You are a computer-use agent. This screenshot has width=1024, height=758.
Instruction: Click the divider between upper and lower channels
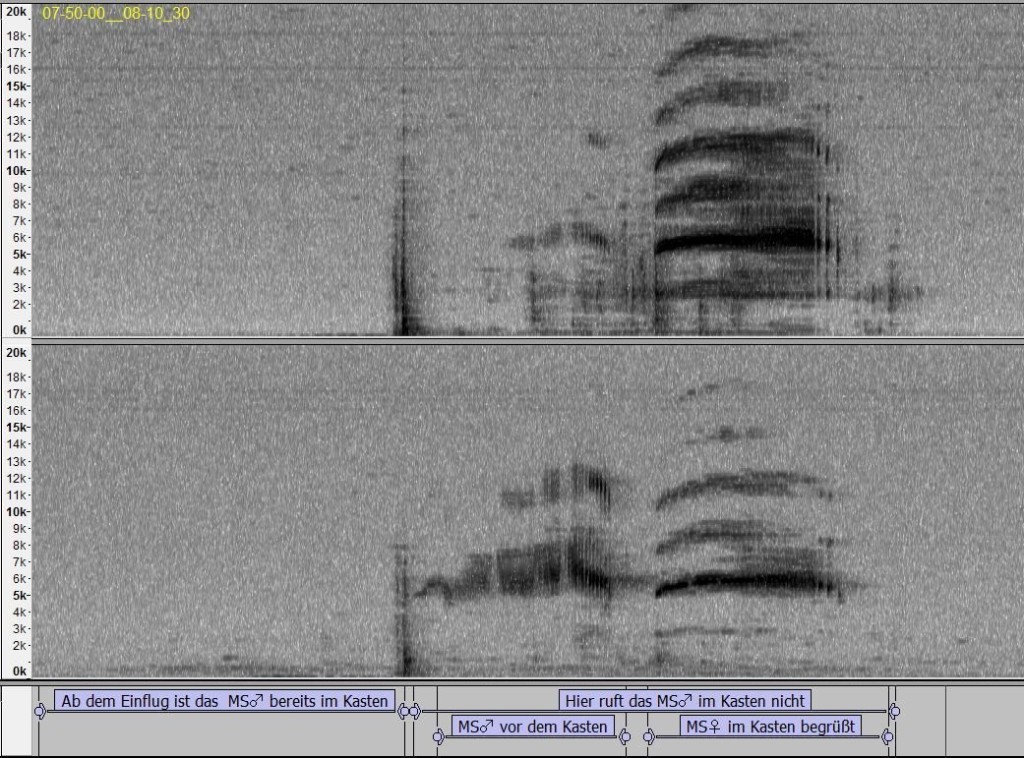(x=512, y=340)
